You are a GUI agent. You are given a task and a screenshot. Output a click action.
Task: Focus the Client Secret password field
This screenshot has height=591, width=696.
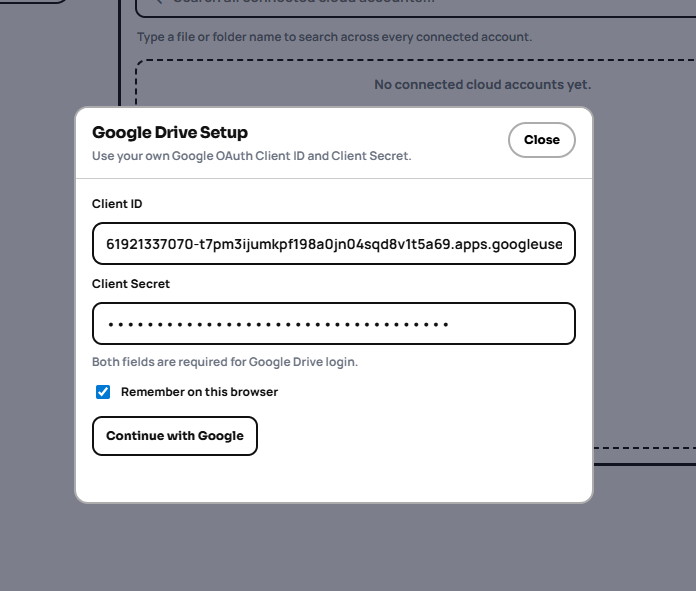[334, 324]
